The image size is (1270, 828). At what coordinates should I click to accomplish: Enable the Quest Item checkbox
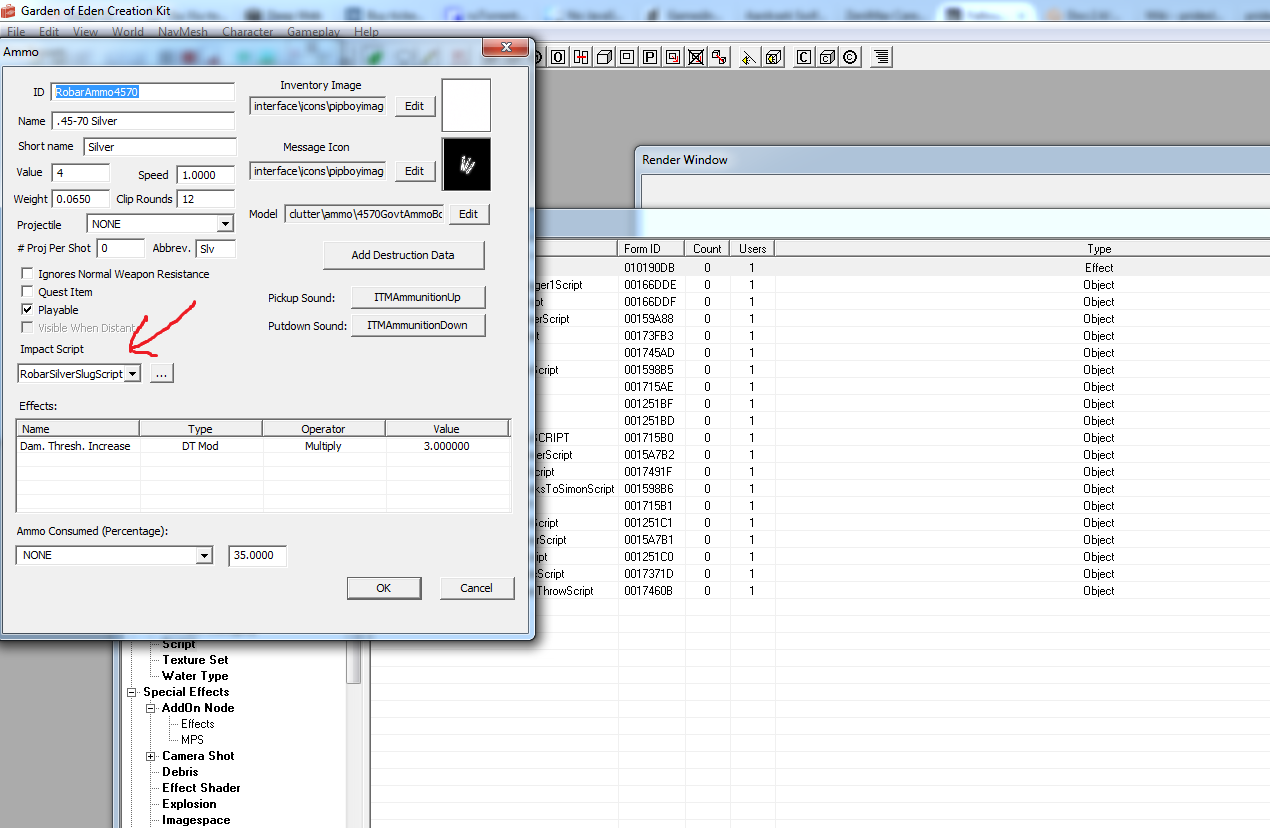click(x=26, y=292)
